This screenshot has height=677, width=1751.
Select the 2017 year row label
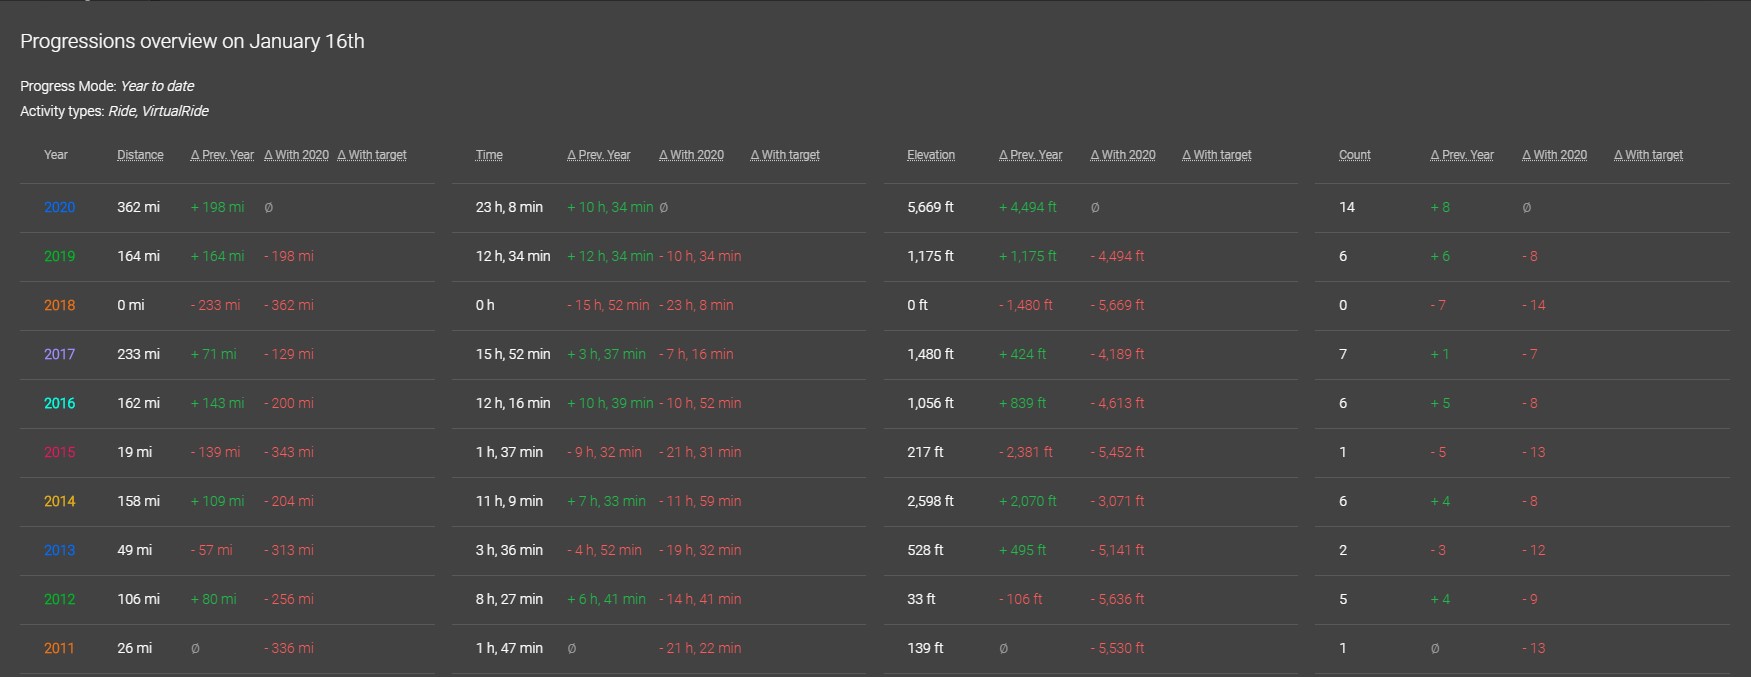(x=59, y=354)
